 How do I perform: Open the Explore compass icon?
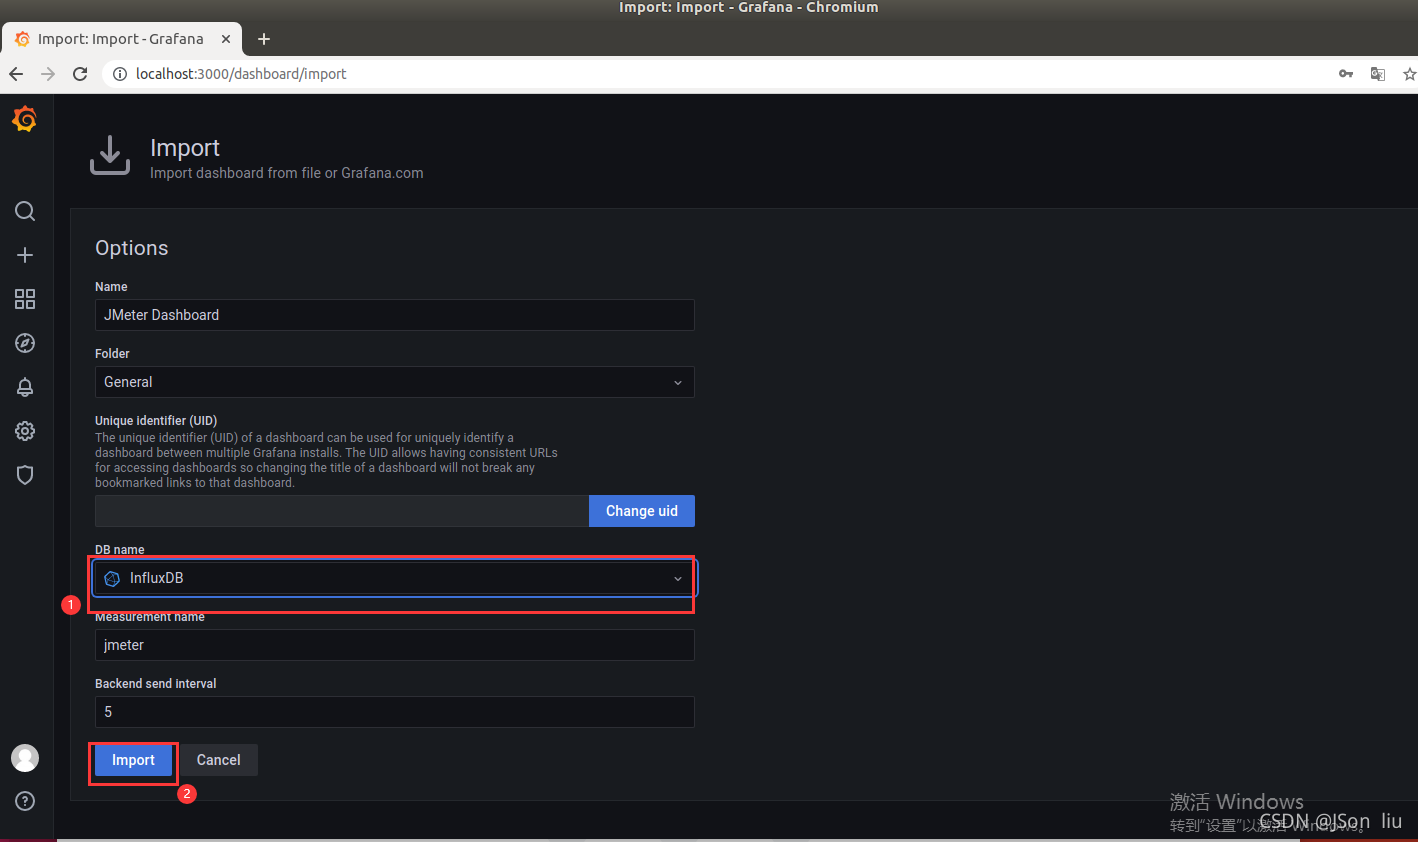(25, 343)
